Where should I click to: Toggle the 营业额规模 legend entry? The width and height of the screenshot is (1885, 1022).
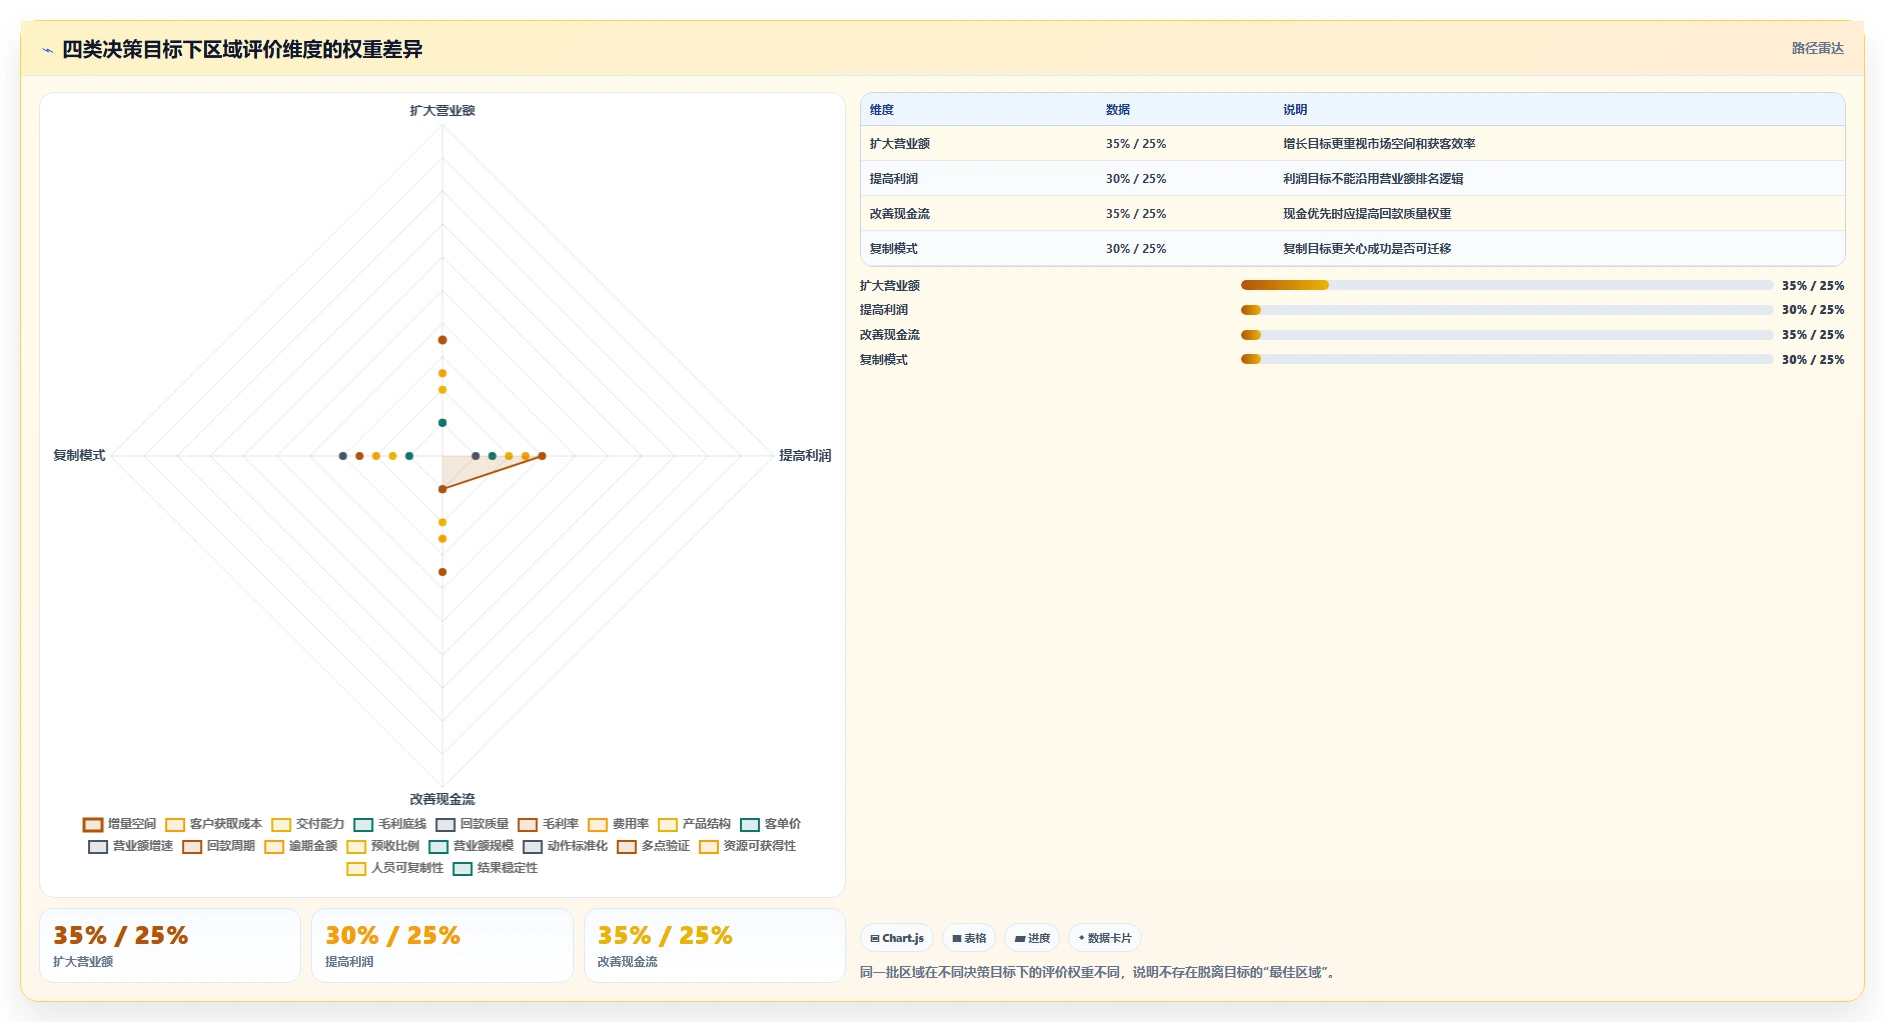click(x=471, y=846)
